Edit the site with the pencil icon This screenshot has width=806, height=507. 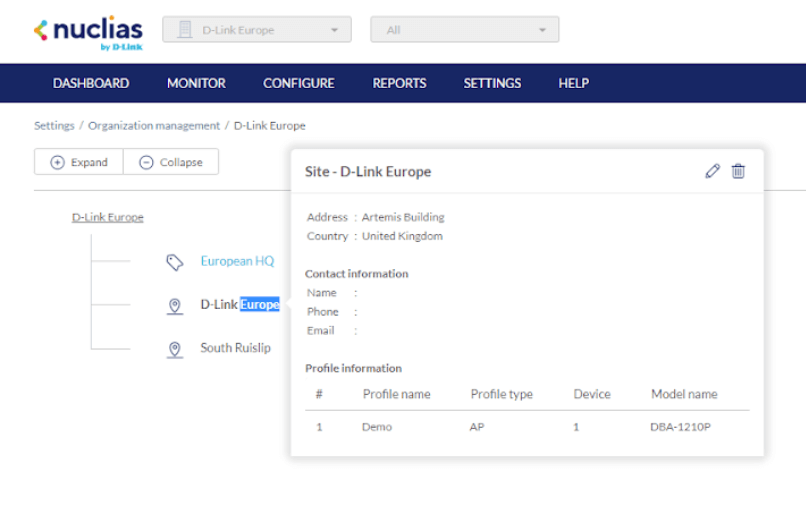coord(712,171)
